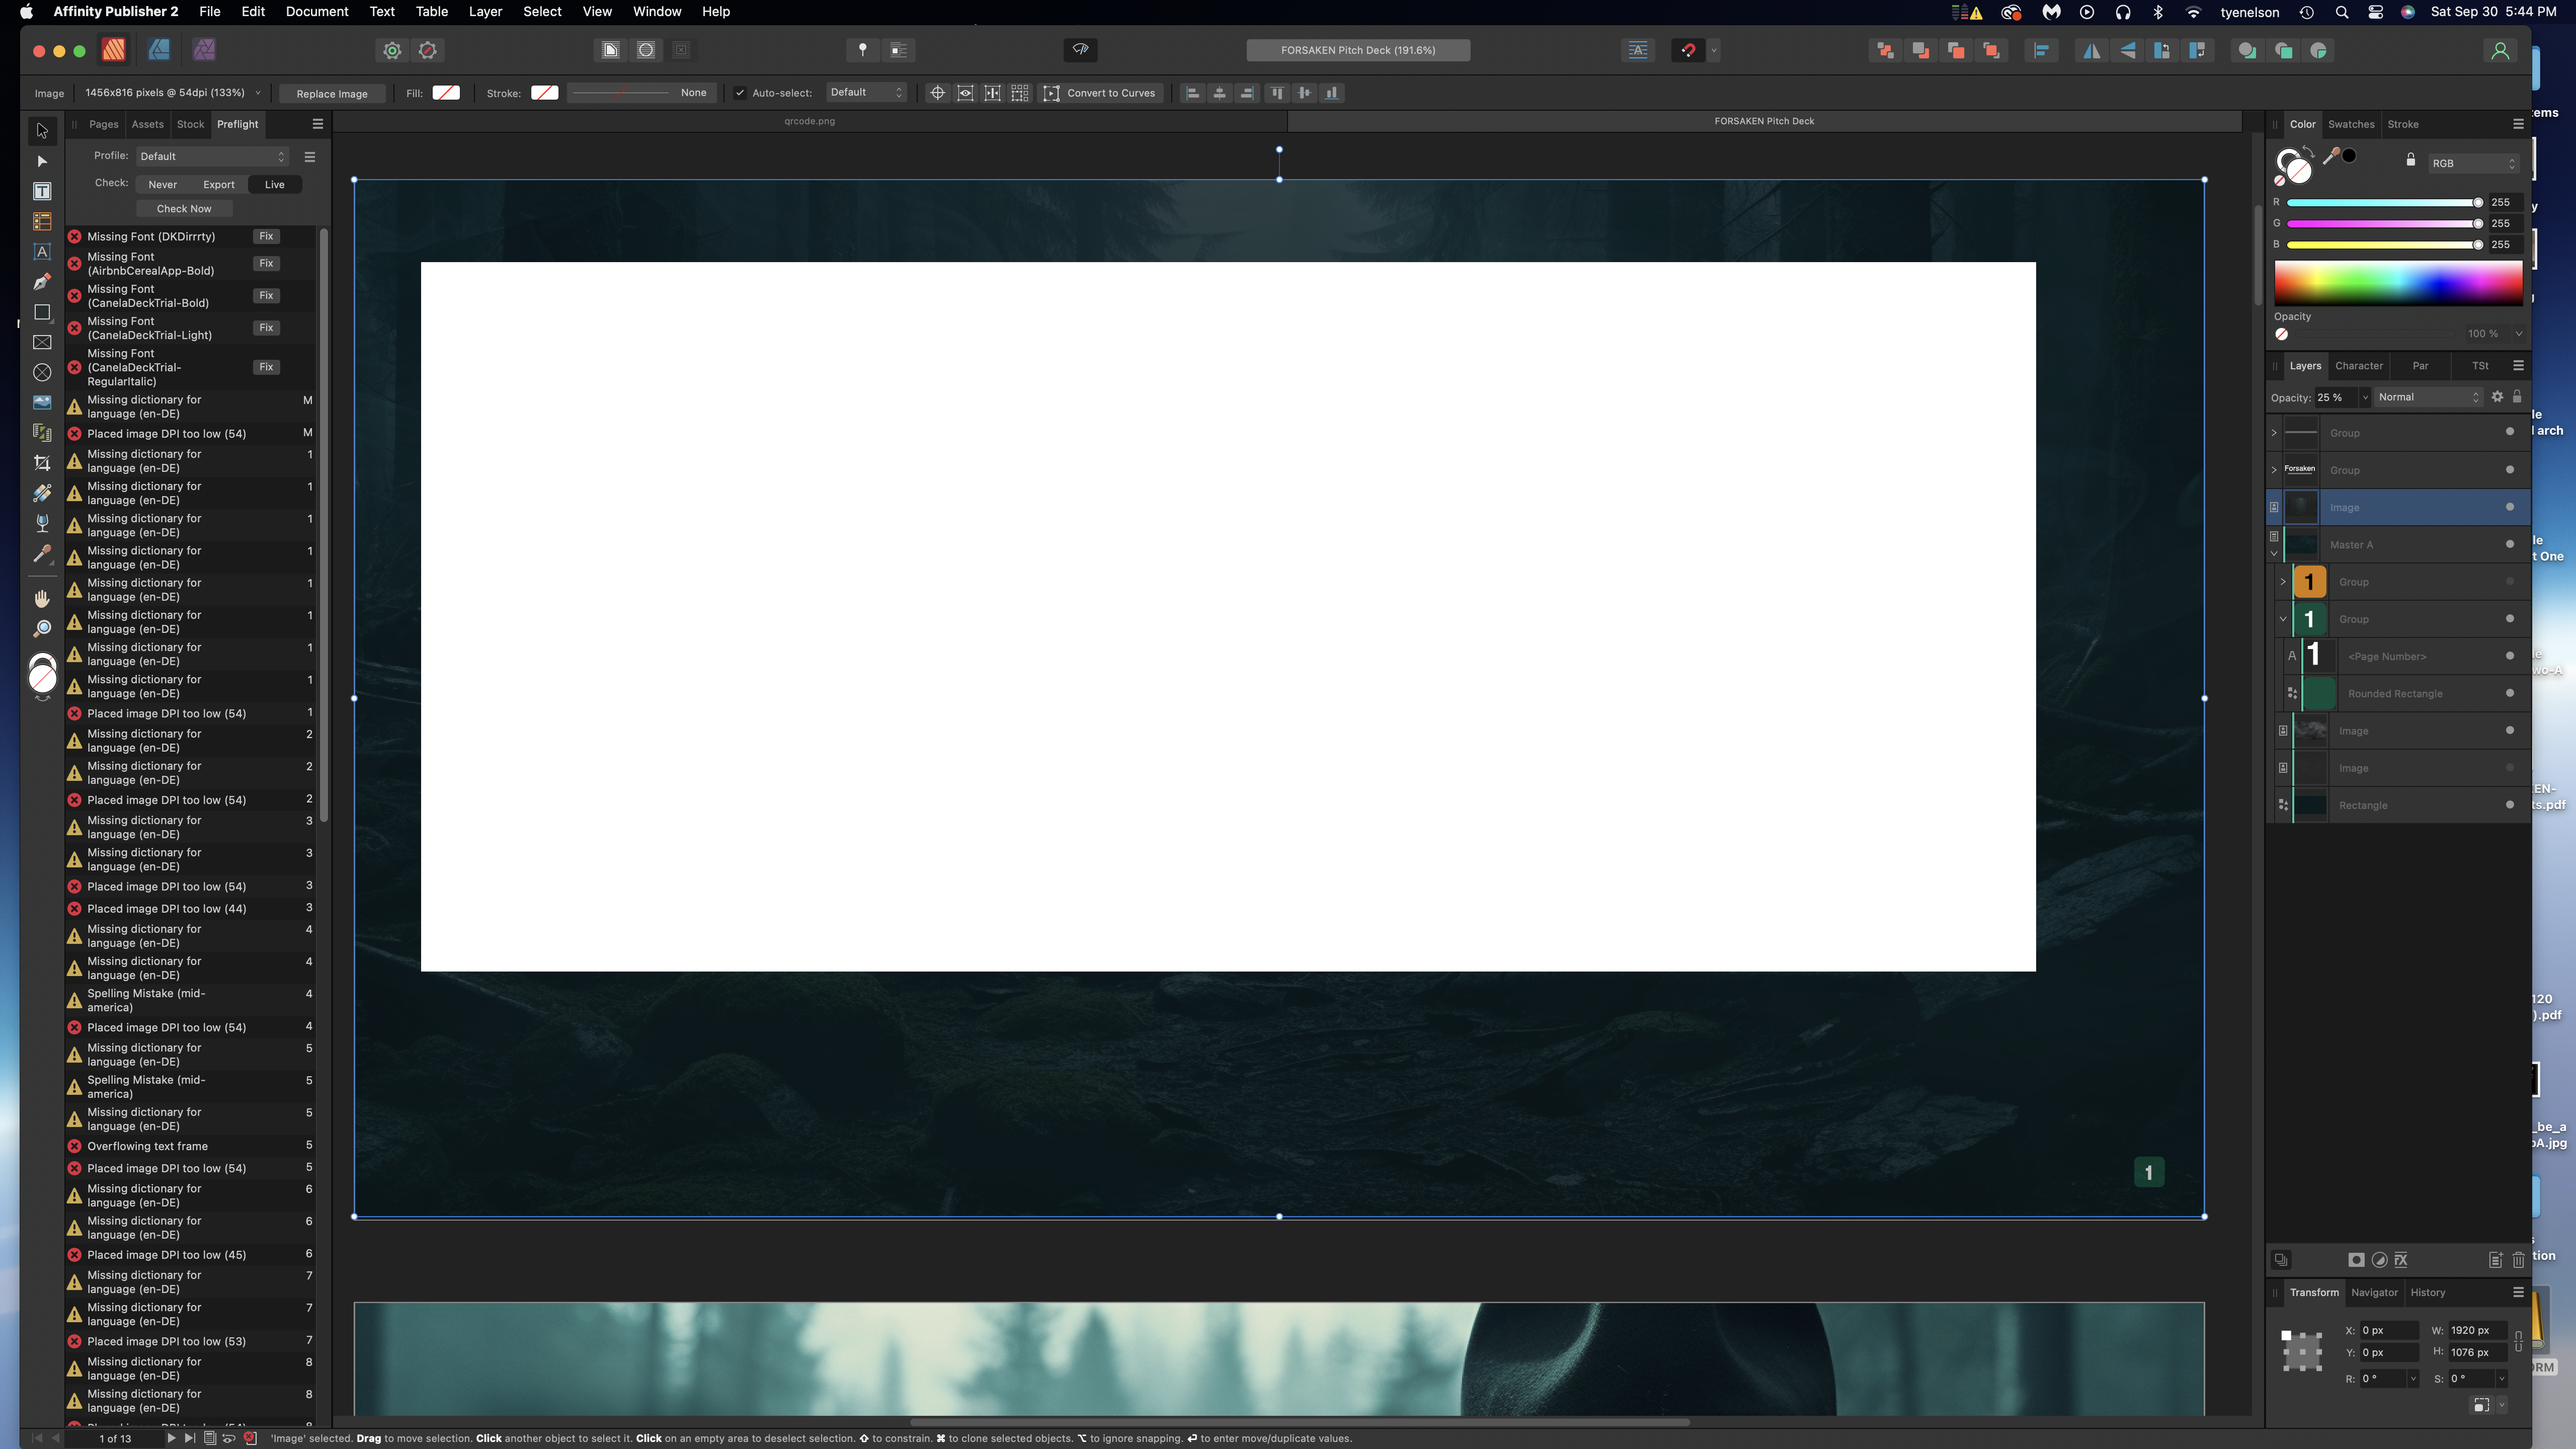Switch to the Pages tab
The image size is (2576, 1449).
[103, 124]
